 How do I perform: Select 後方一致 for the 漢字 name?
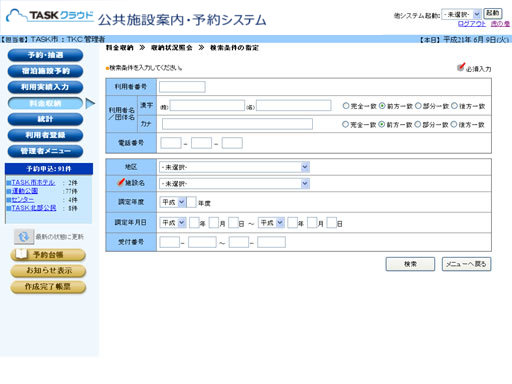[454, 106]
